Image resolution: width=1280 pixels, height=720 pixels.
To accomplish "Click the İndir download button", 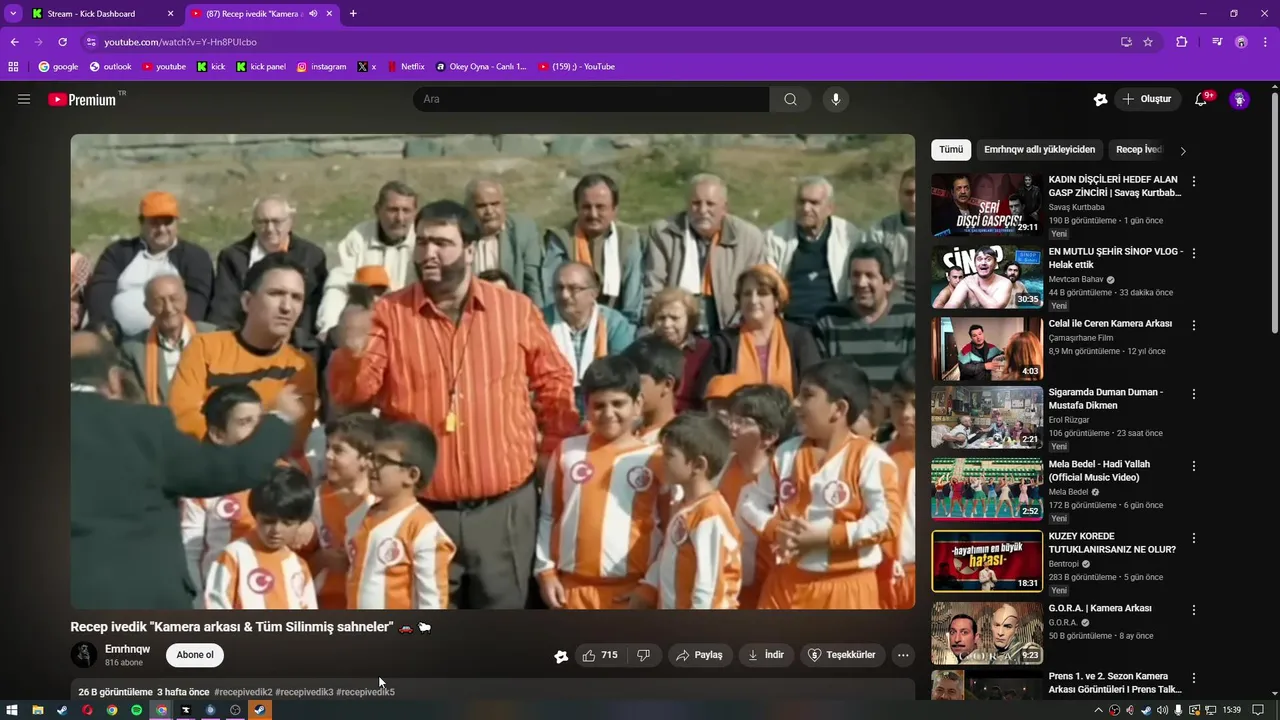I will tap(766, 655).
